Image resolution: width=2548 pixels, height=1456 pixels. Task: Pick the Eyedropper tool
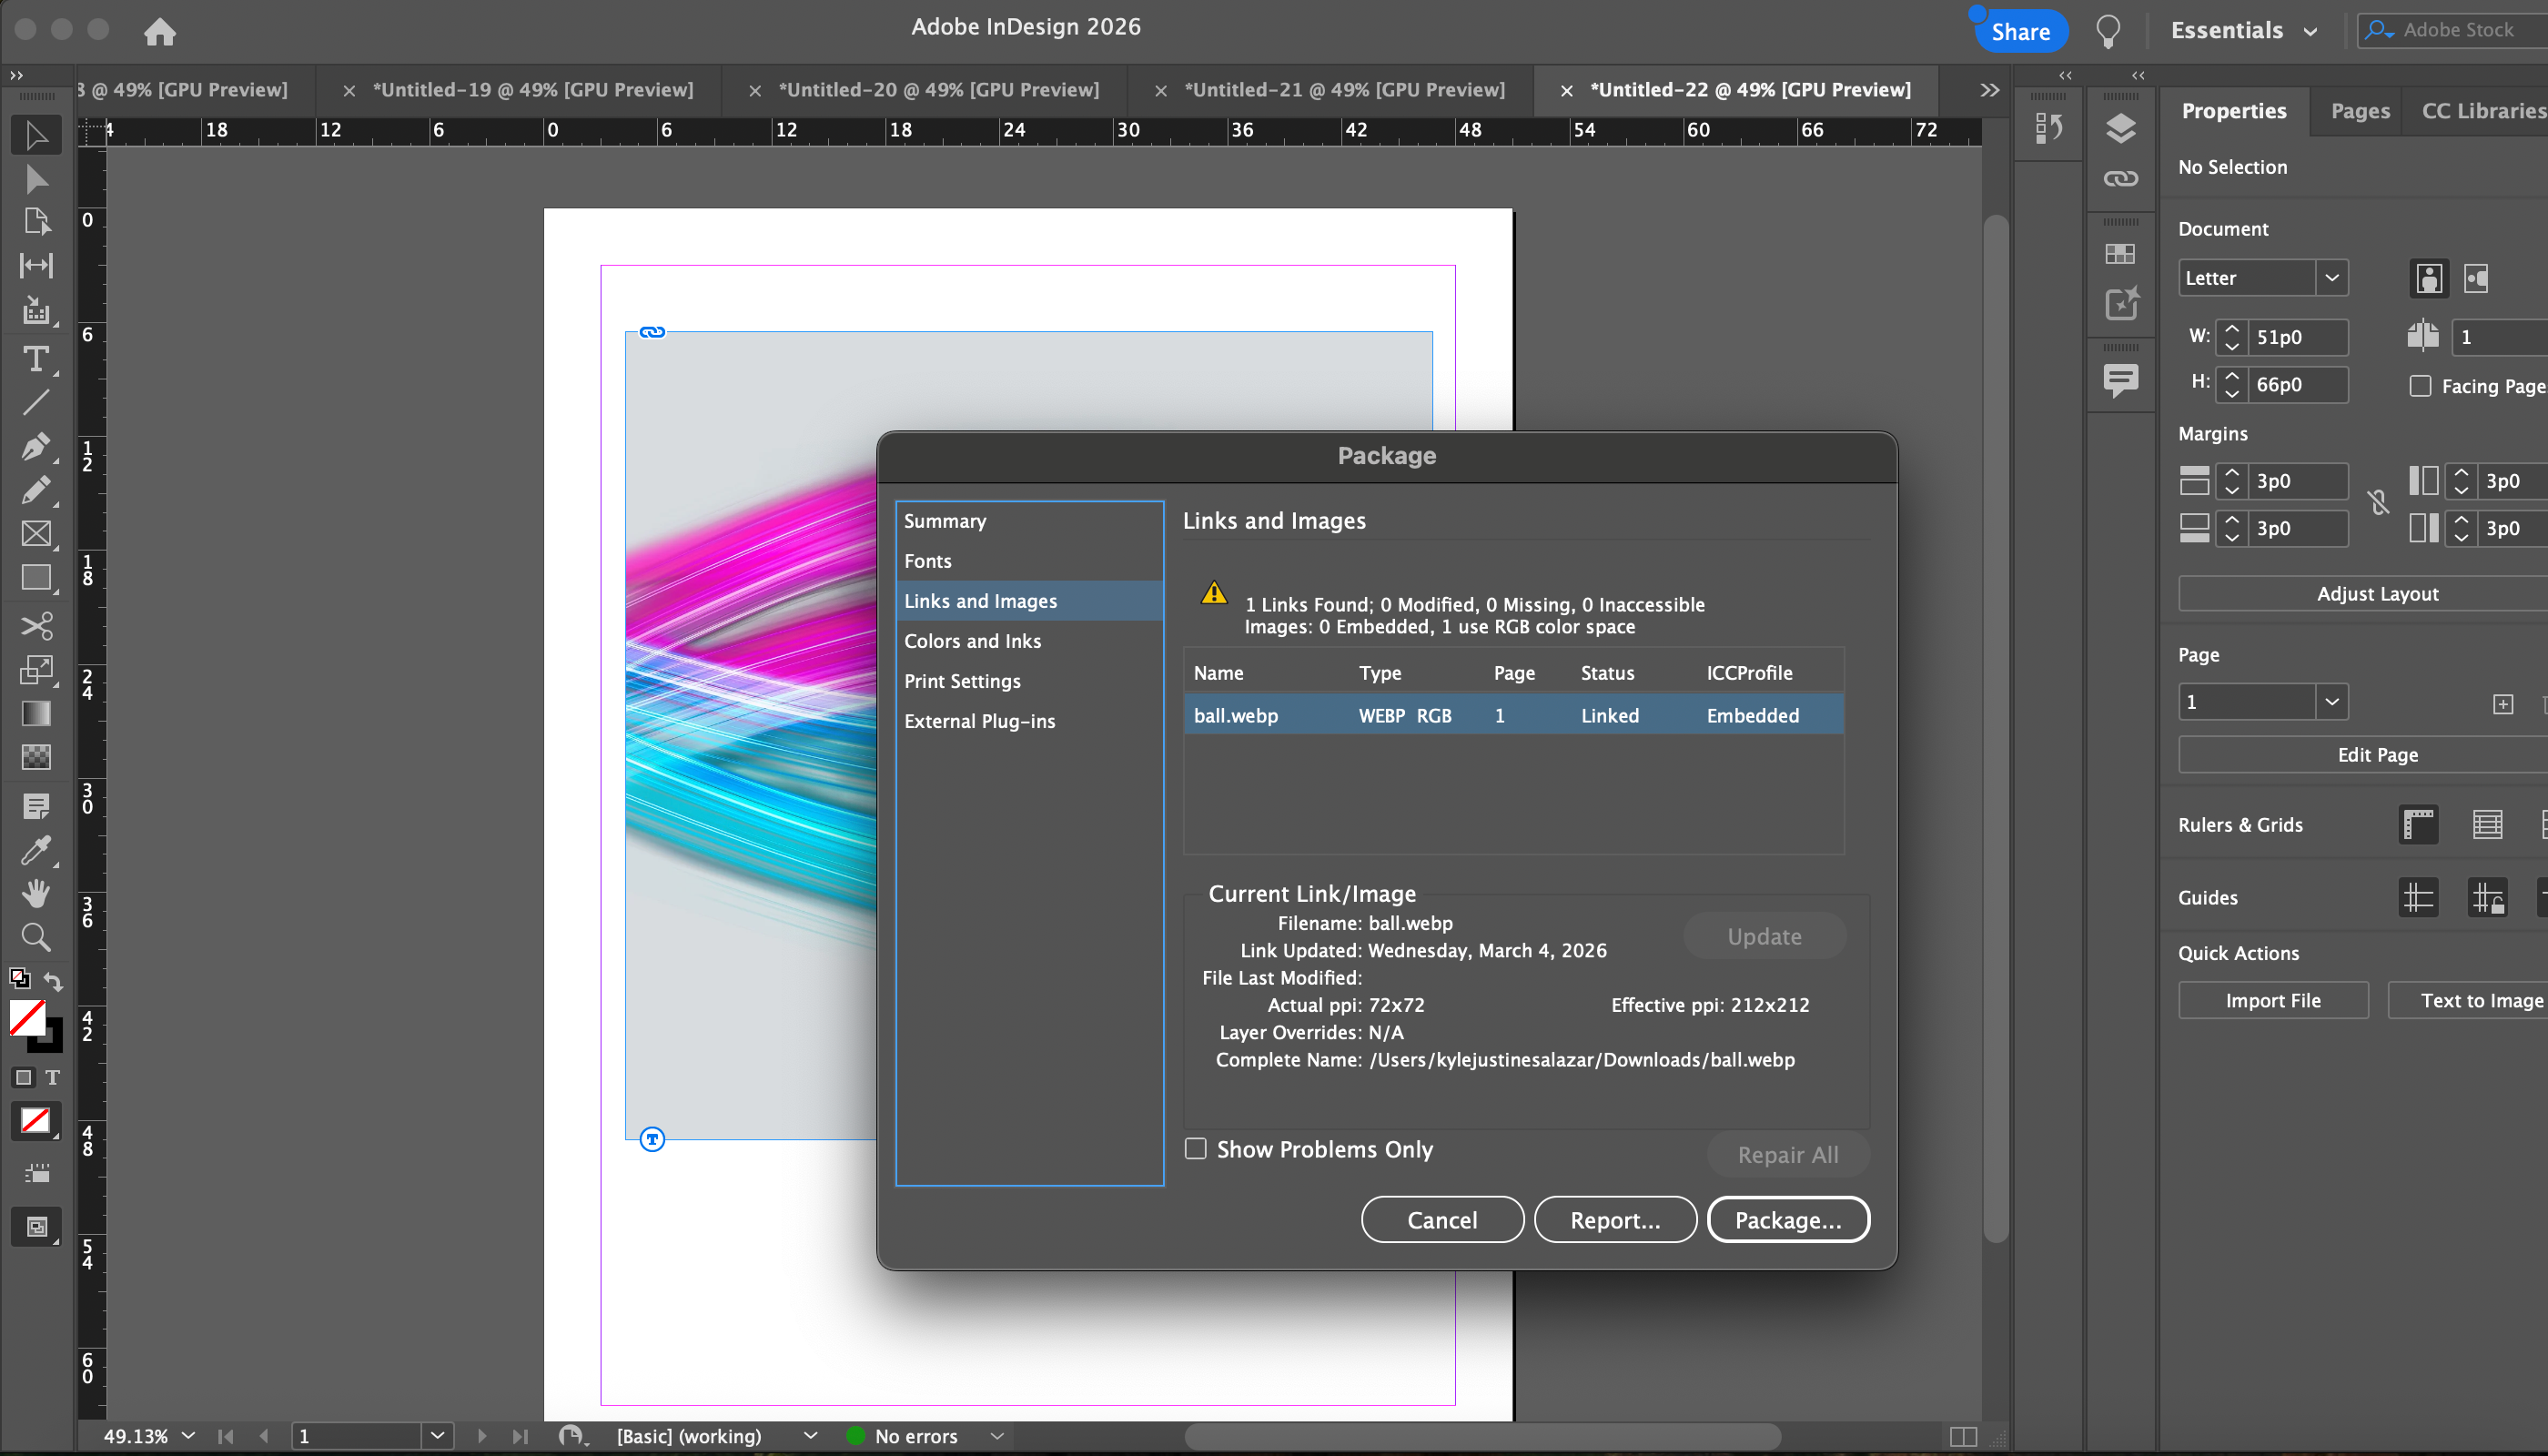tap(36, 850)
